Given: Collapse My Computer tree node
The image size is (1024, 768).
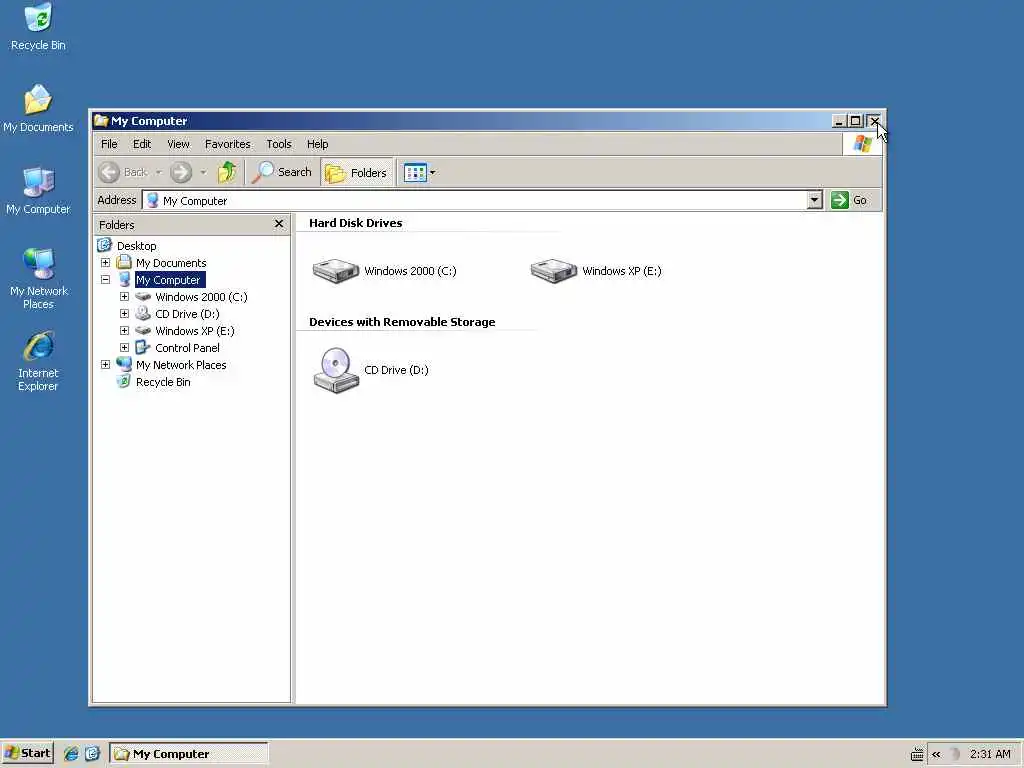Looking at the screenshot, I should point(105,280).
